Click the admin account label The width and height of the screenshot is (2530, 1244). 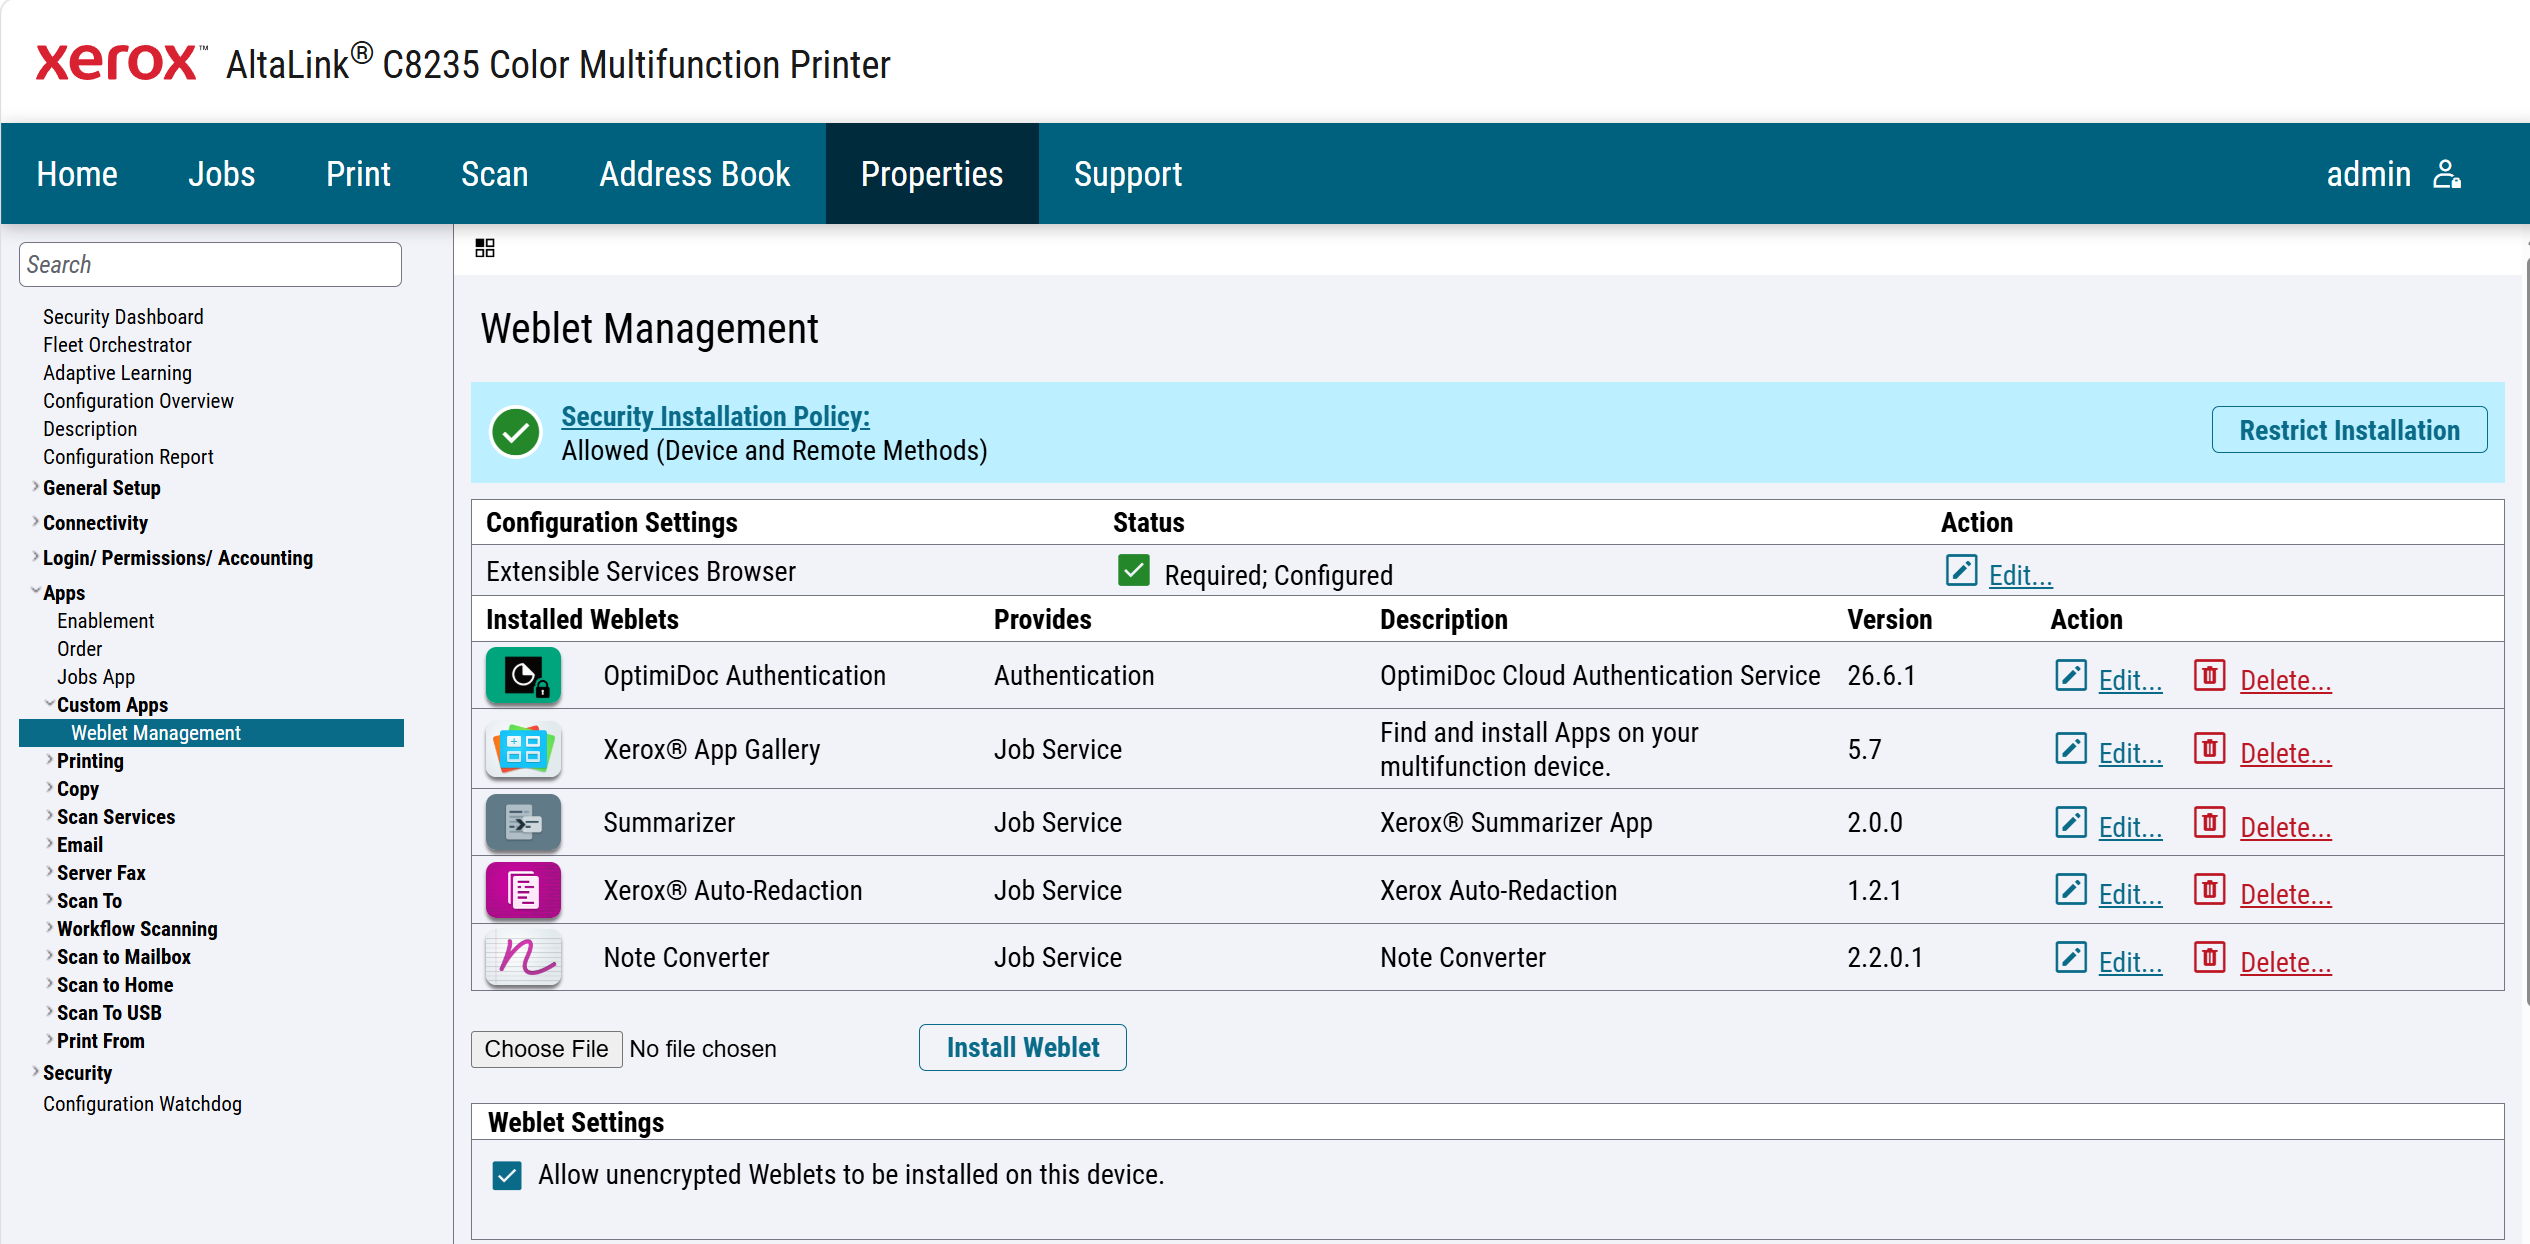click(x=2368, y=174)
